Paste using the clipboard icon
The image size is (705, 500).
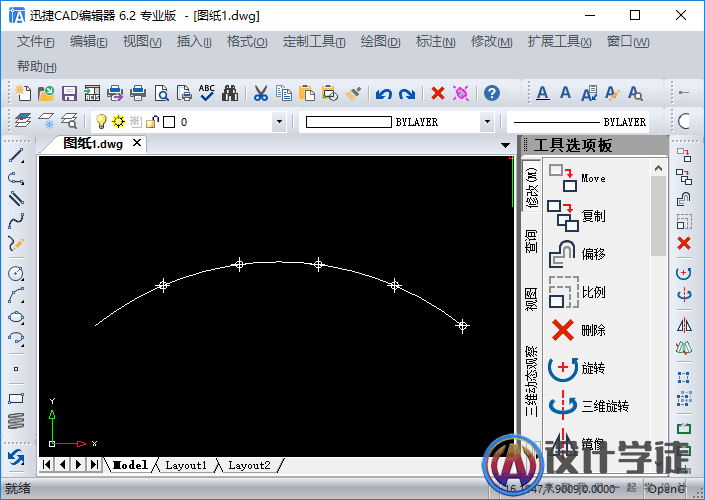[307, 93]
